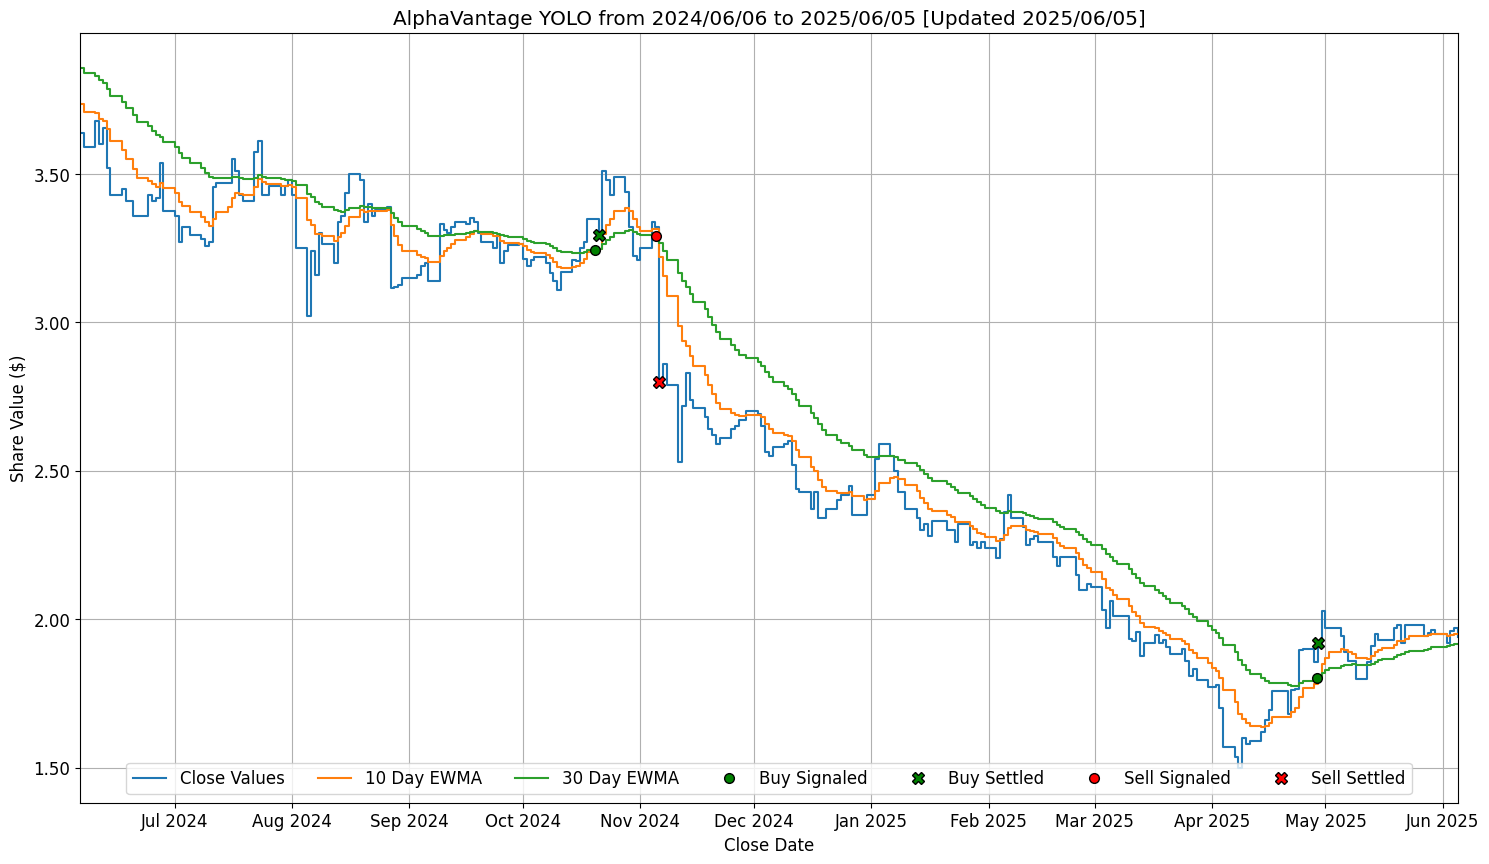
Task: Click the 'Oct 2024' x-axis tick label
Action: click(523, 822)
